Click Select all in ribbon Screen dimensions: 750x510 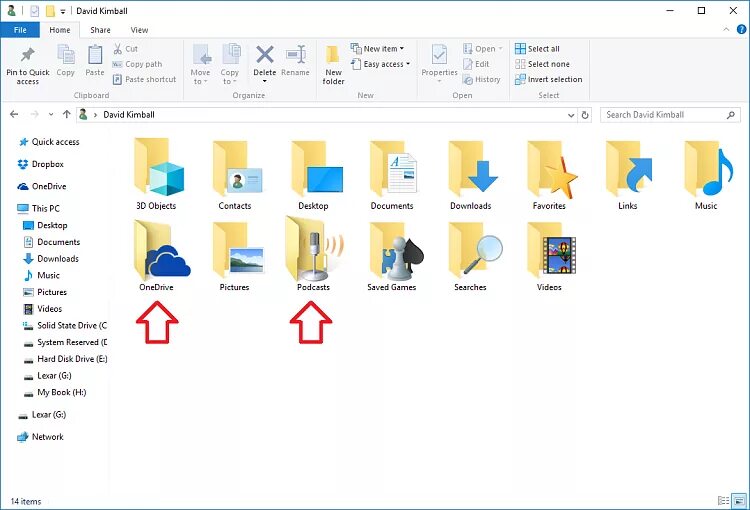pos(537,49)
